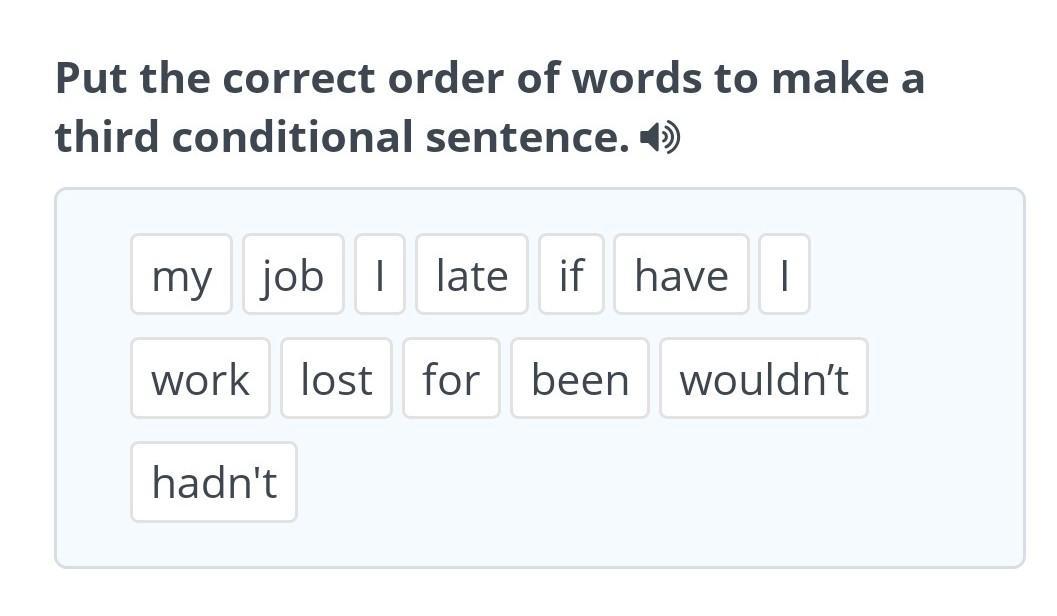This screenshot has height=616, width=1057.
Task: Choose the 'I' tile after 'have'
Action: click(x=784, y=274)
